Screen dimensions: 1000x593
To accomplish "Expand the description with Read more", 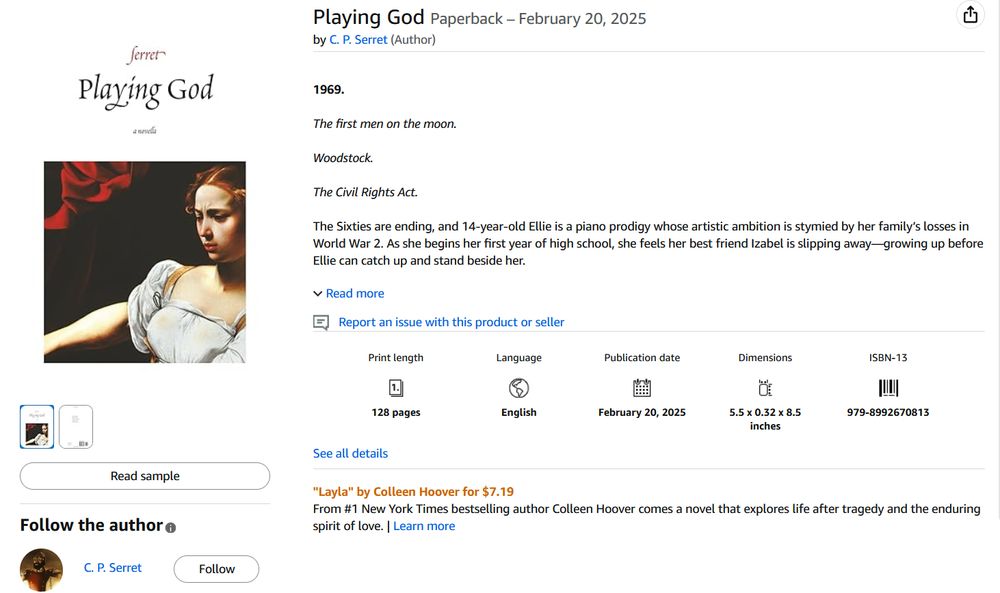I will (x=354, y=293).
